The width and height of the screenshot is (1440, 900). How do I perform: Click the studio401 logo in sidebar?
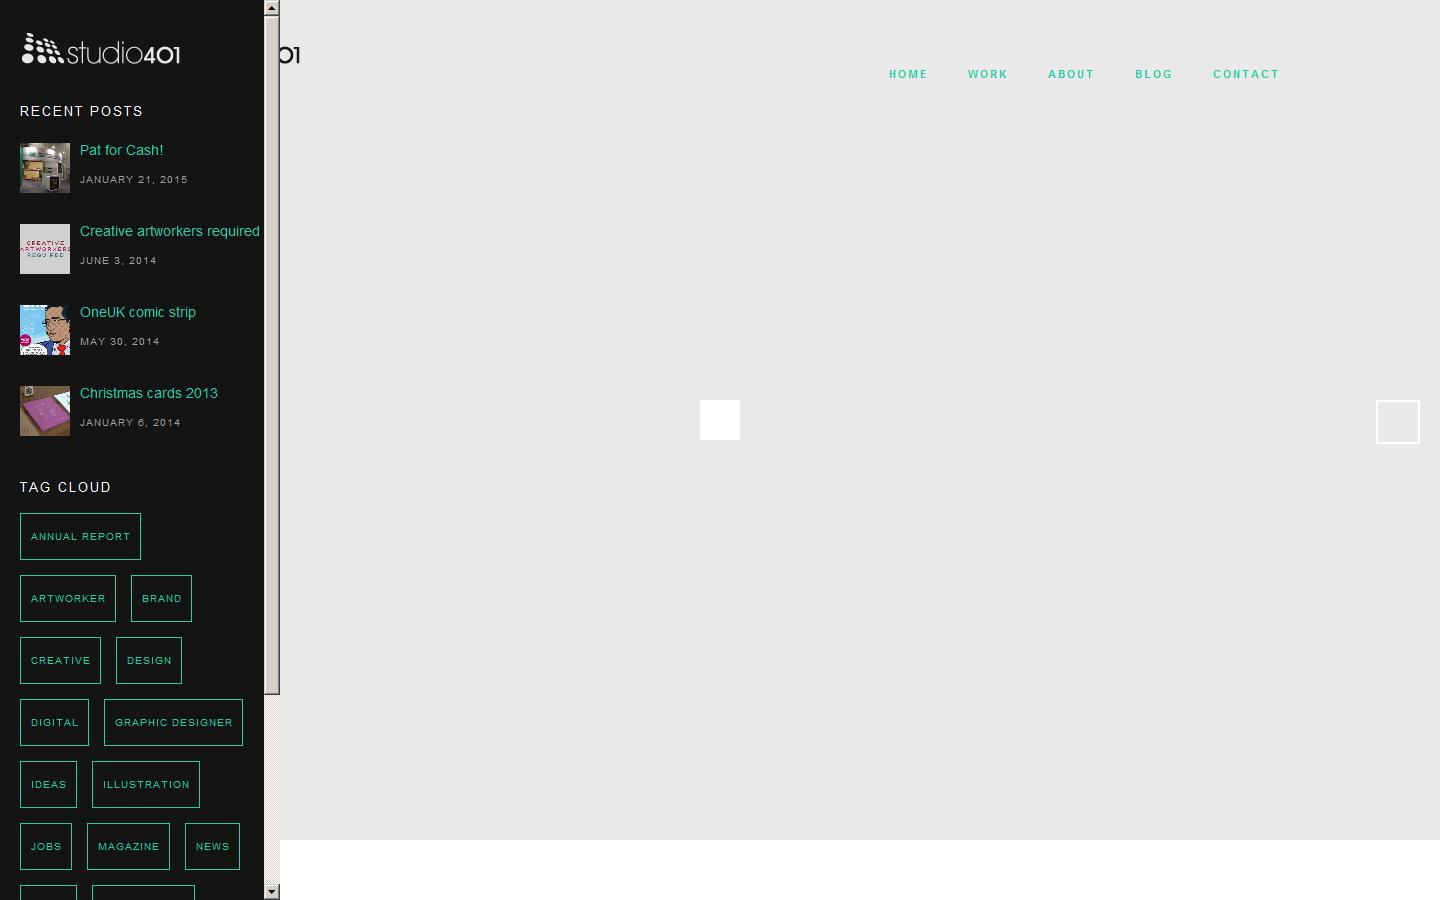coord(101,49)
